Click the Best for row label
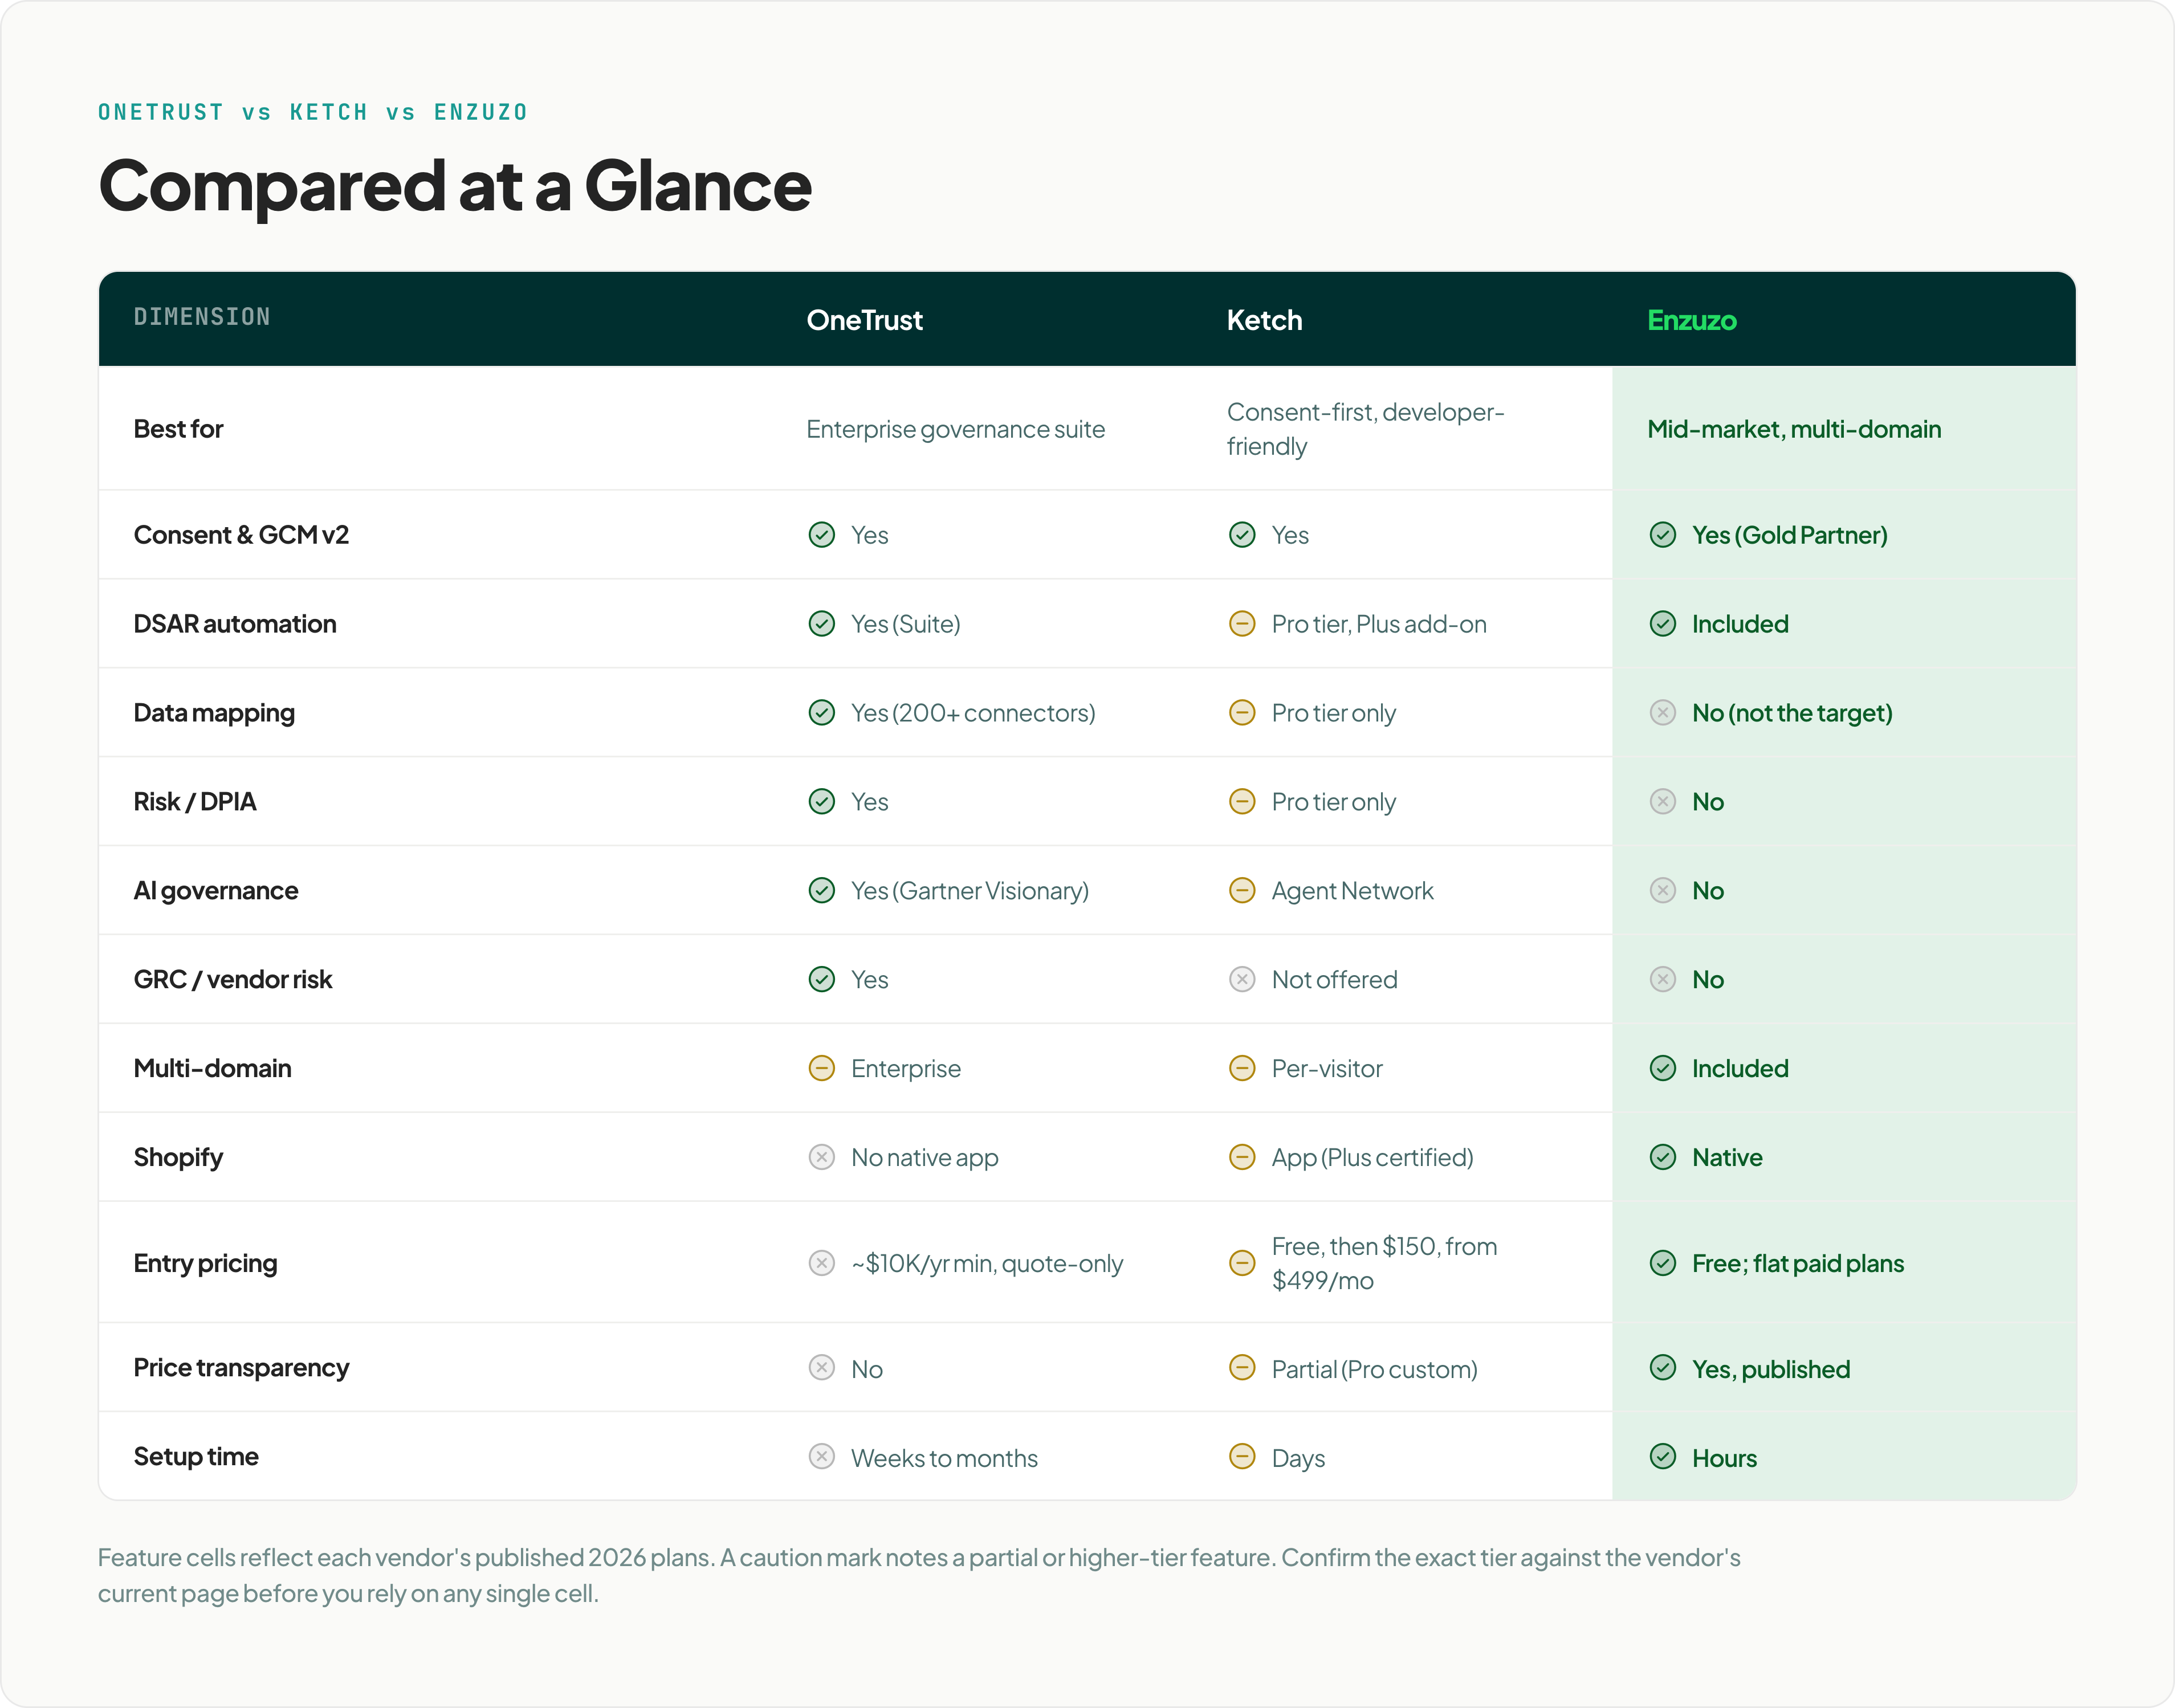Screen dimensions: 2175x1708 (x=178, y=429)
